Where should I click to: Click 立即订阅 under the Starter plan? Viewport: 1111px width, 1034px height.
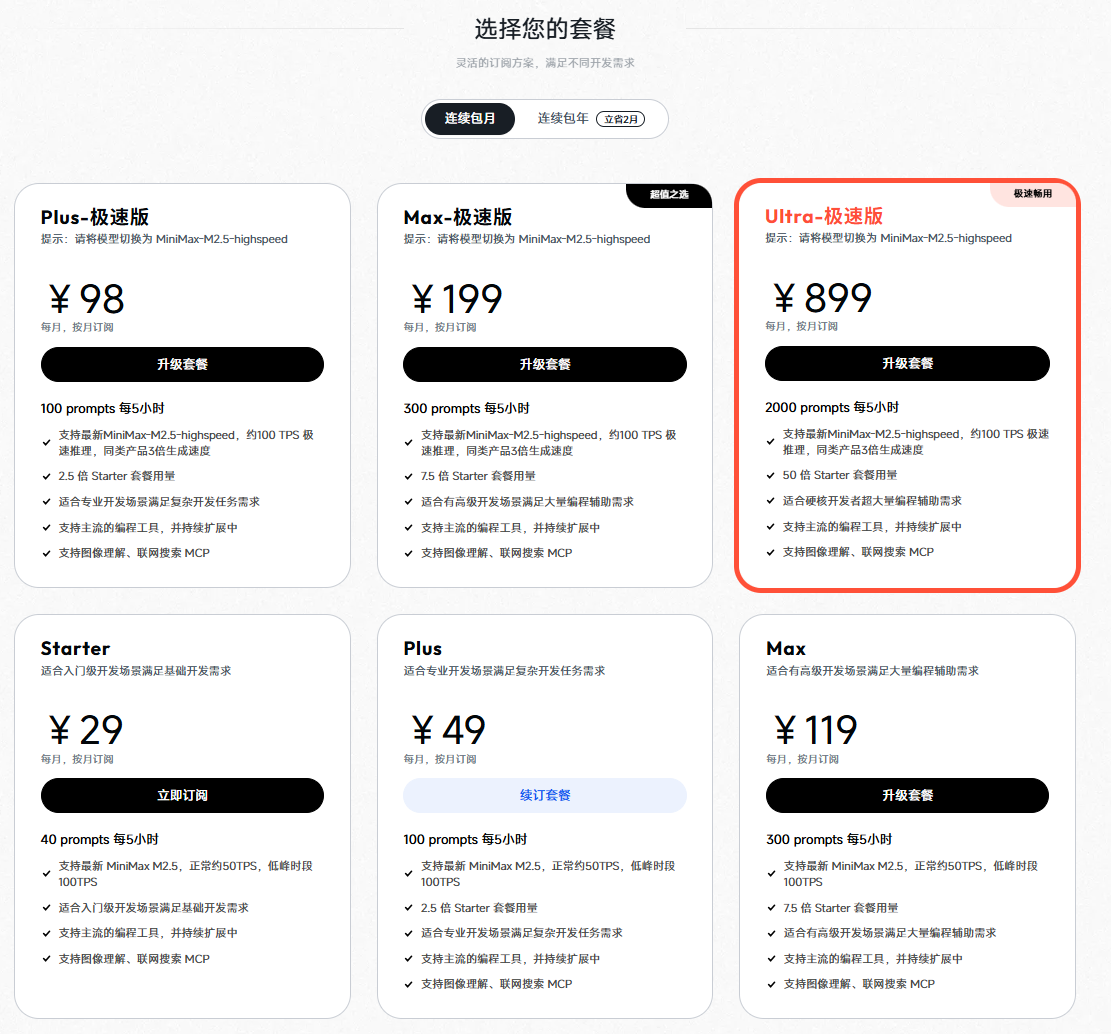coord(182,795)
